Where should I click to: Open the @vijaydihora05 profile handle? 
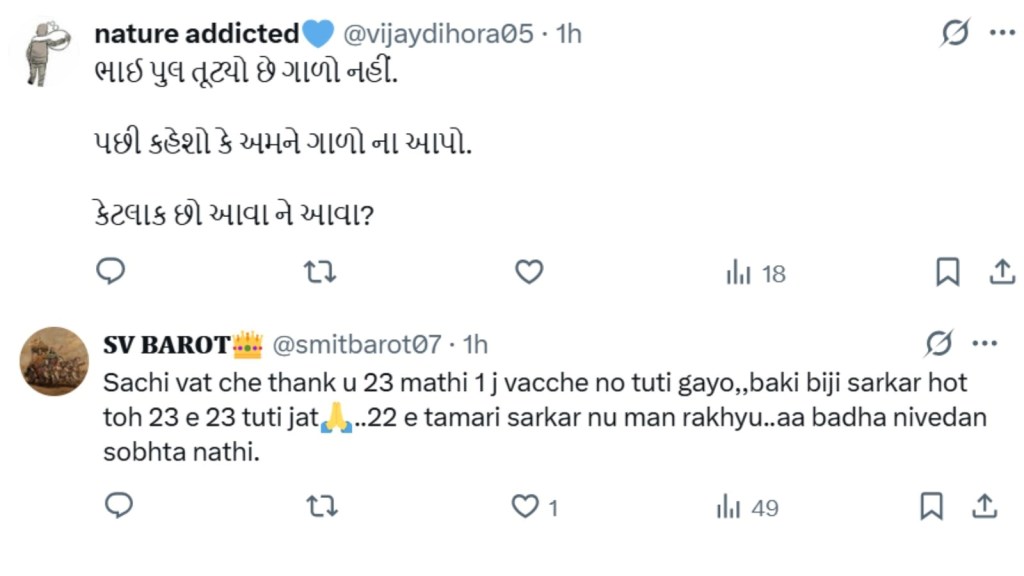coord(438,34)
